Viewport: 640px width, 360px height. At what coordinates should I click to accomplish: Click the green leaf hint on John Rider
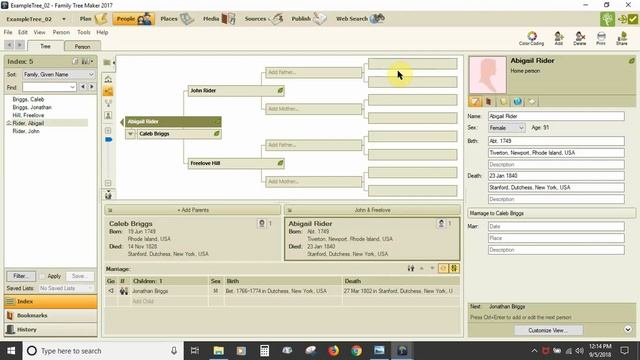click(x=280, y=90)
